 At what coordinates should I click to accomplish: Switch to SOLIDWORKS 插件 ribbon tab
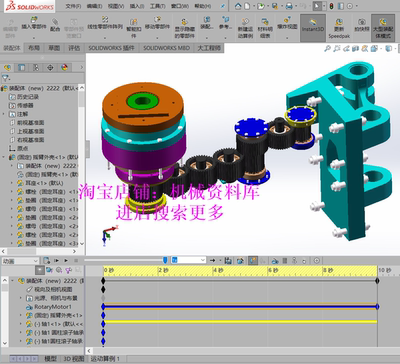click(111, 48)
